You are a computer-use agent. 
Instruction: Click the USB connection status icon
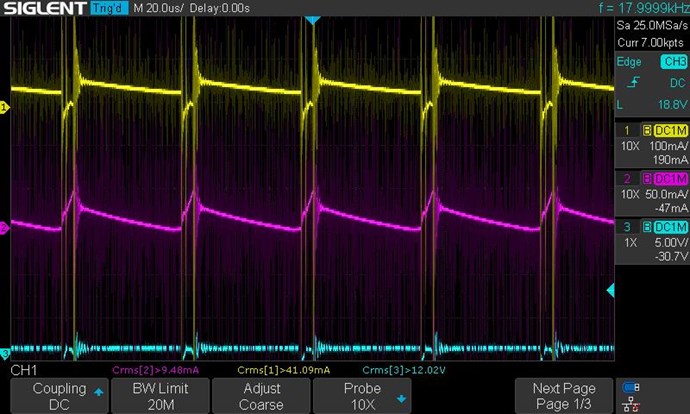(x=631, y=387)
